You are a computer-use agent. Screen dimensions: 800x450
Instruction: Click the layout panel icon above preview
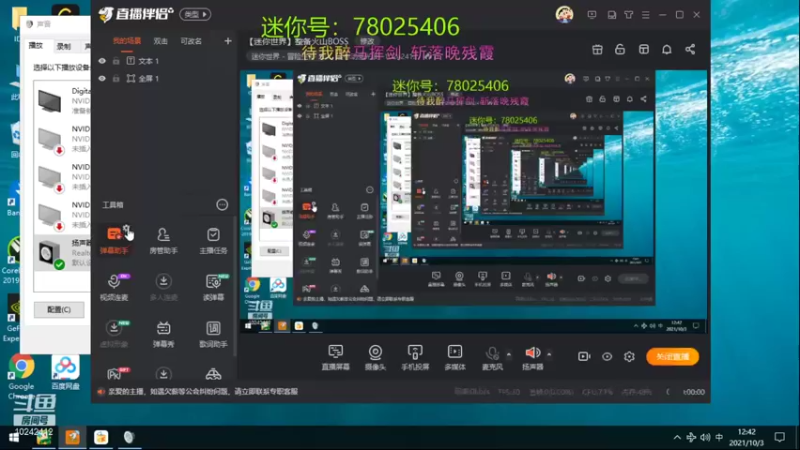(x=643, y=49)
